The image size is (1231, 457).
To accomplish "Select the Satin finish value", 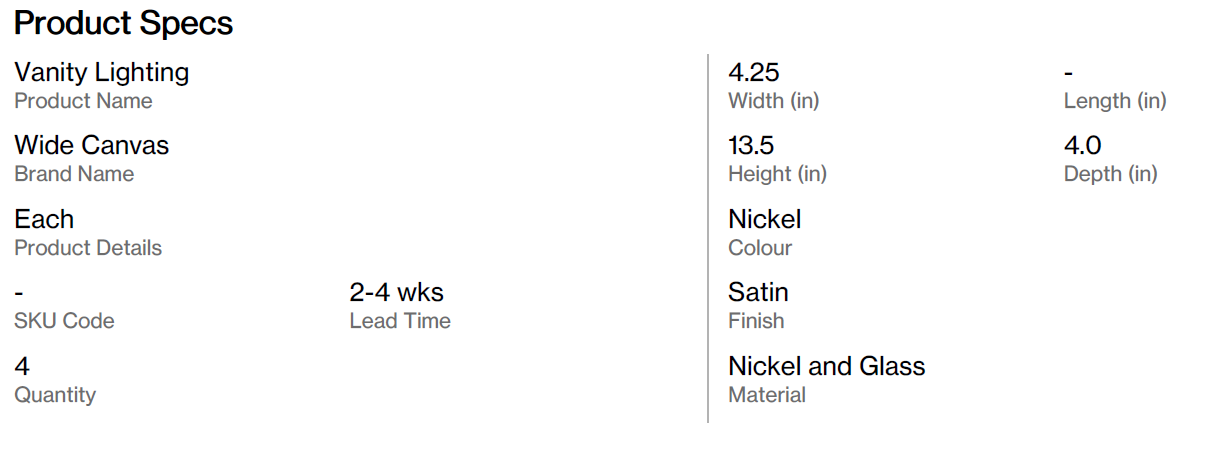I will (758, 292).
